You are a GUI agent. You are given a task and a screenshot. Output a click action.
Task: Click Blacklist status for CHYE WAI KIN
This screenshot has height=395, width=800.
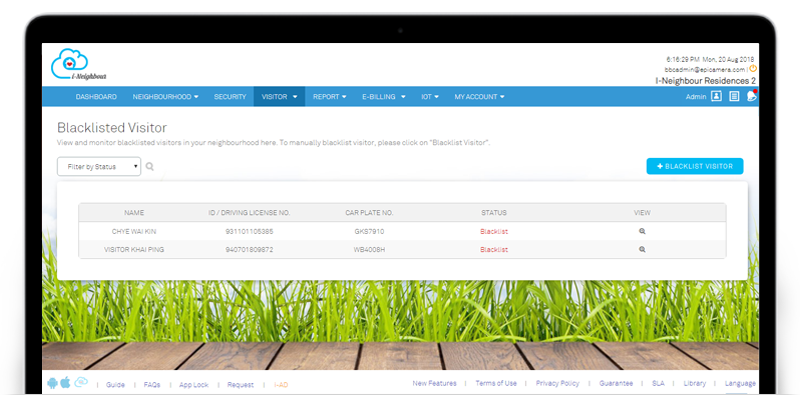pos(494,231)
